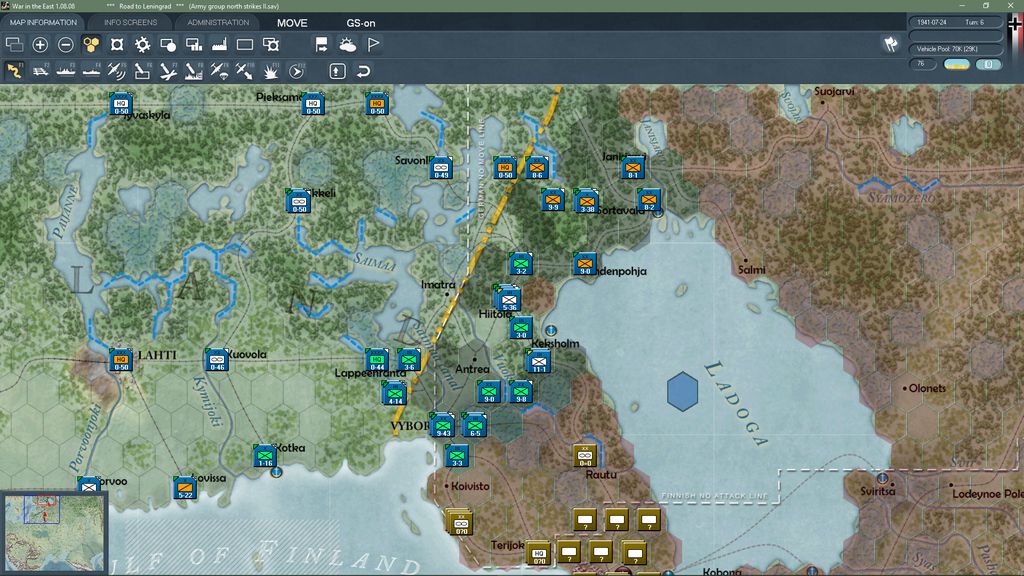Viewport: 1024px width, 576px height.
Task: Select the Soviet 0=0 unit at Rautu
Action: point(584,456)
